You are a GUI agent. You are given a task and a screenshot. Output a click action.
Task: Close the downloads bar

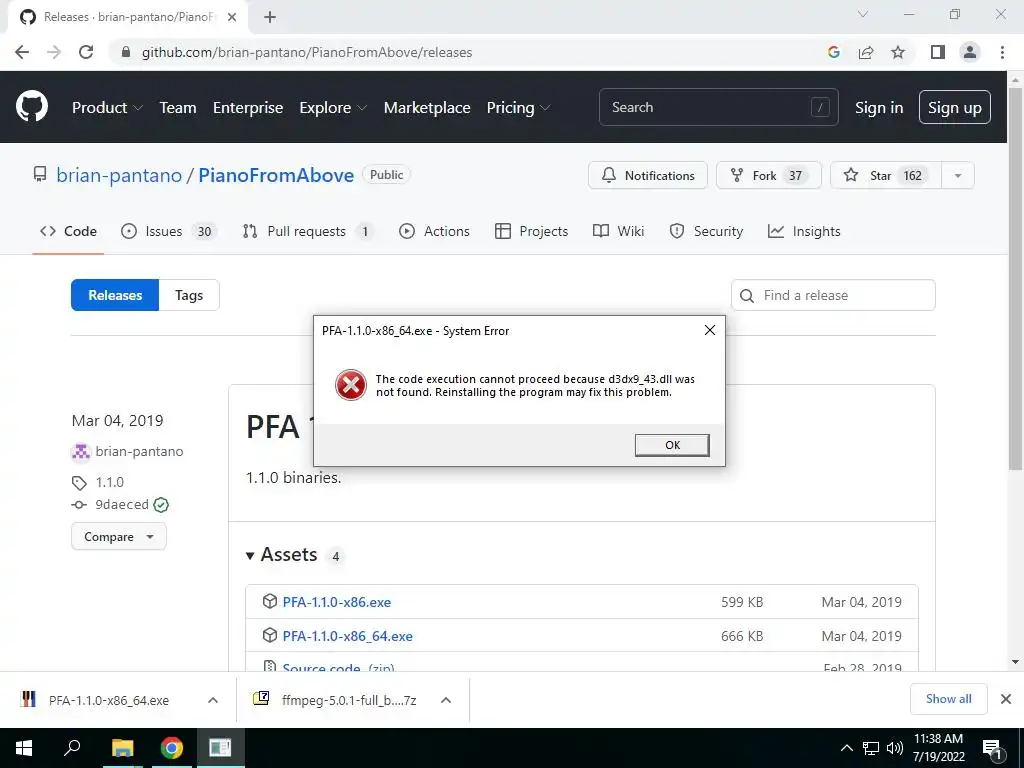click(x=1006, y=699)
